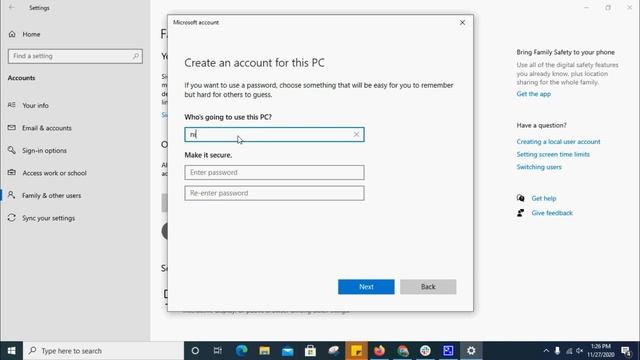
Task: Click the microphone tray icon
Action: (557, 351)
